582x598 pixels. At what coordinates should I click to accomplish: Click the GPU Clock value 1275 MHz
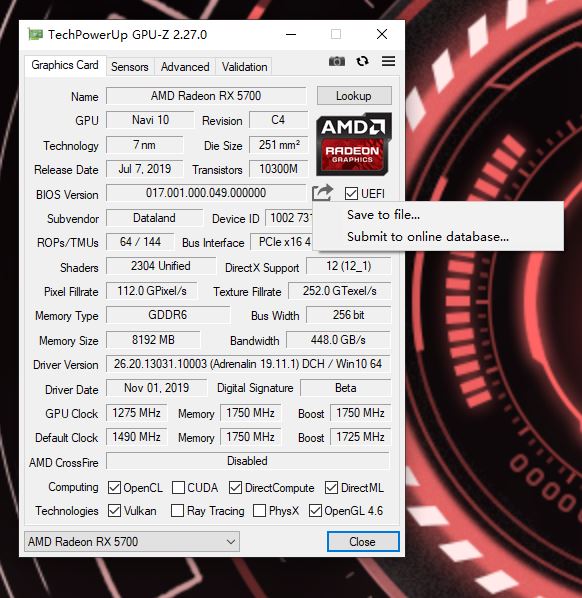point(137,413)
